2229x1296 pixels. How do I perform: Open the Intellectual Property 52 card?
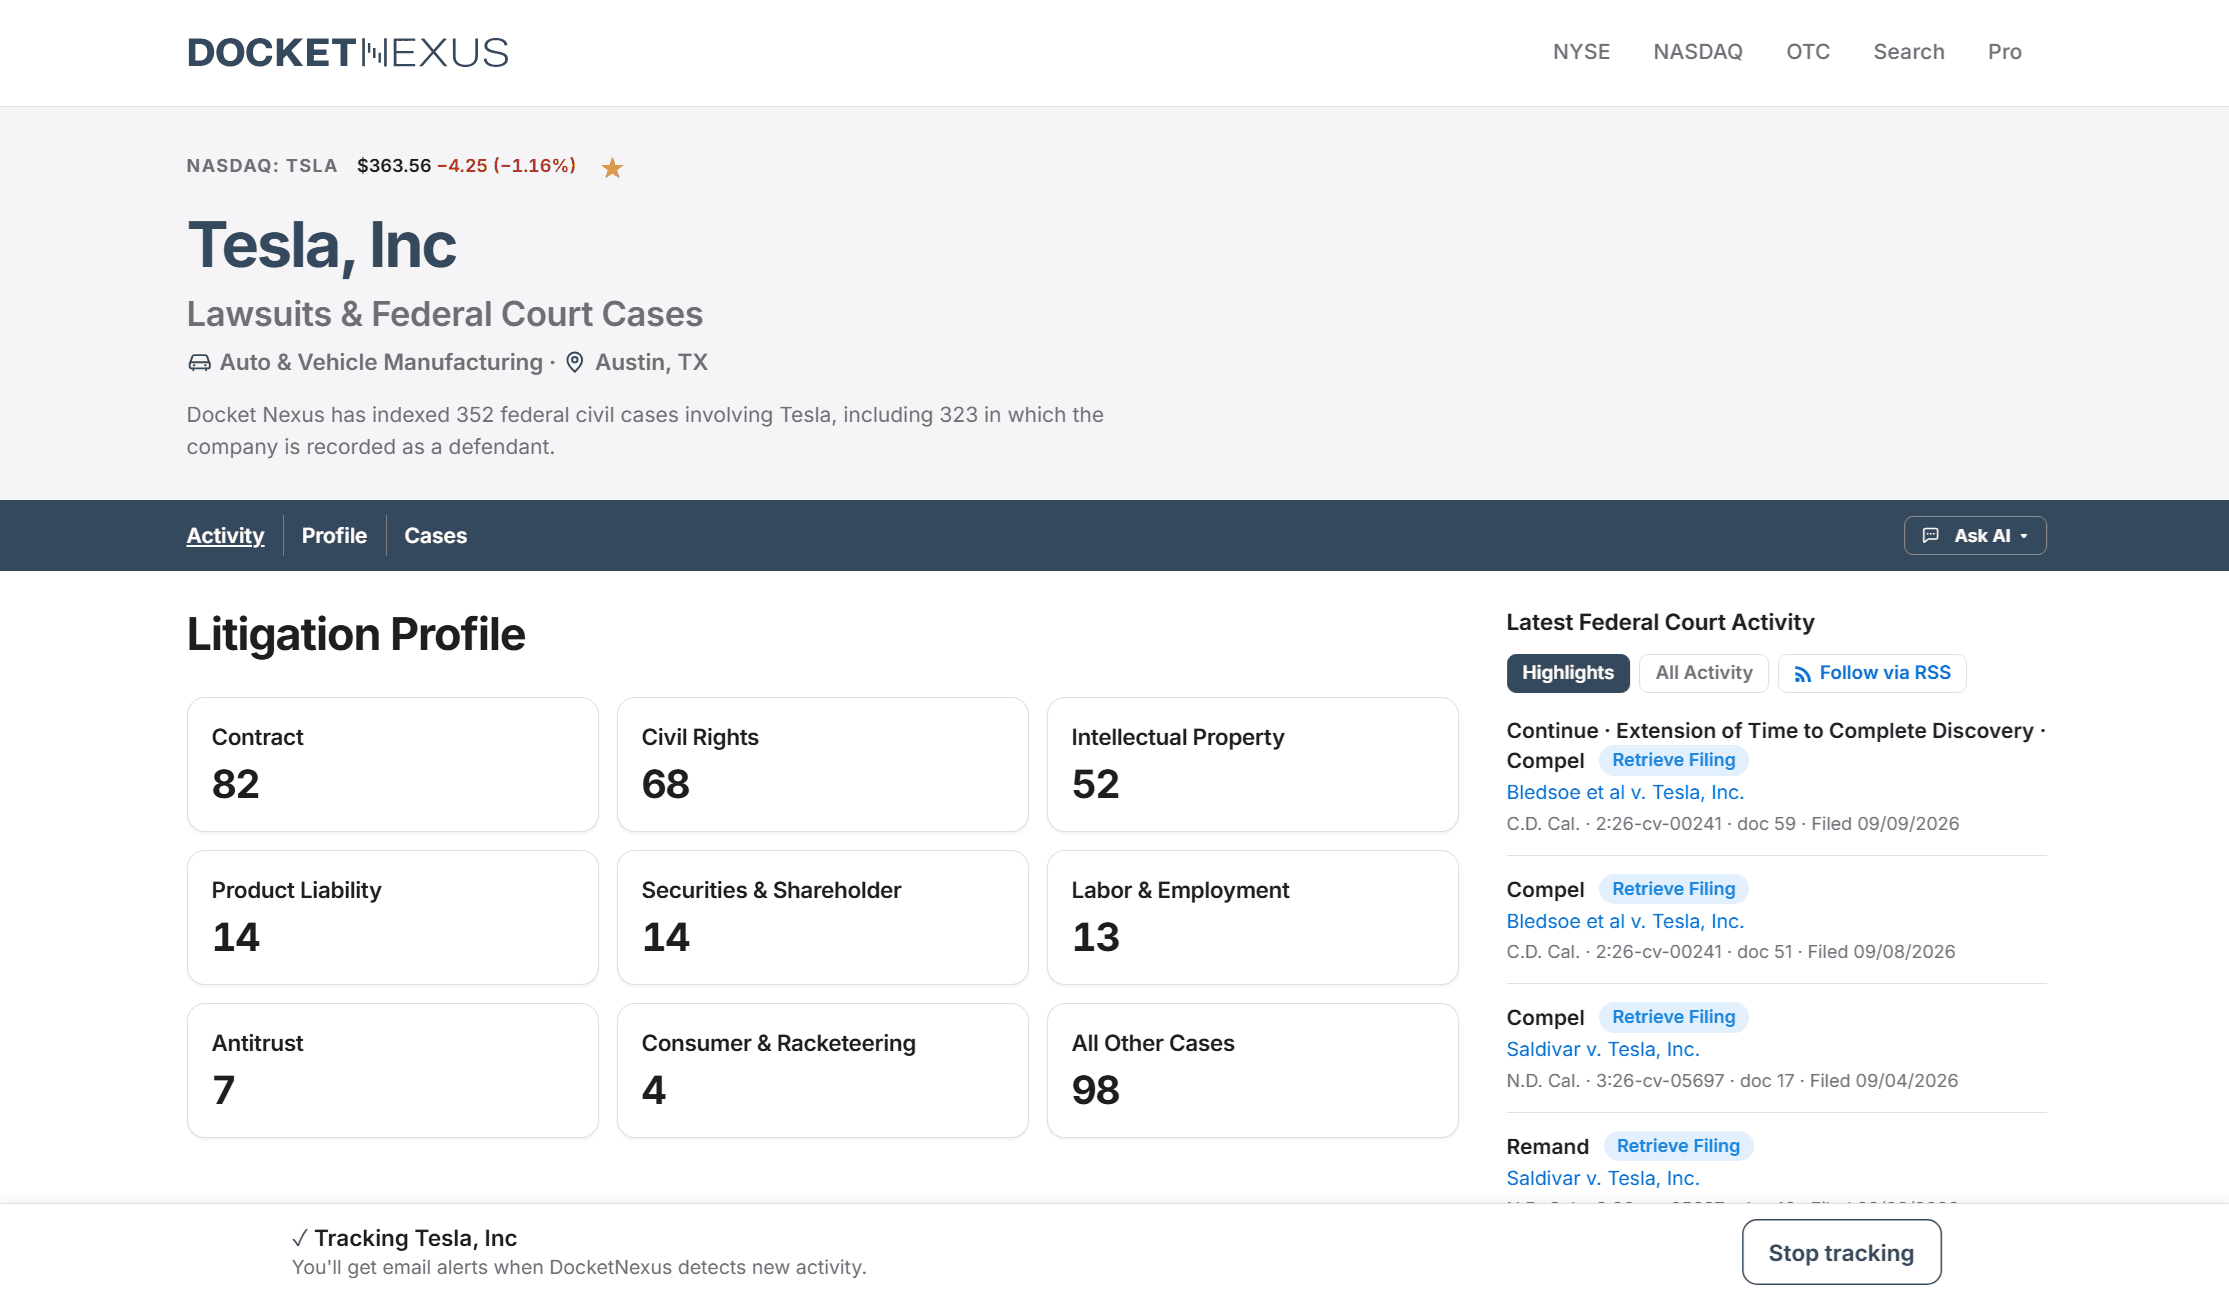1253,764
